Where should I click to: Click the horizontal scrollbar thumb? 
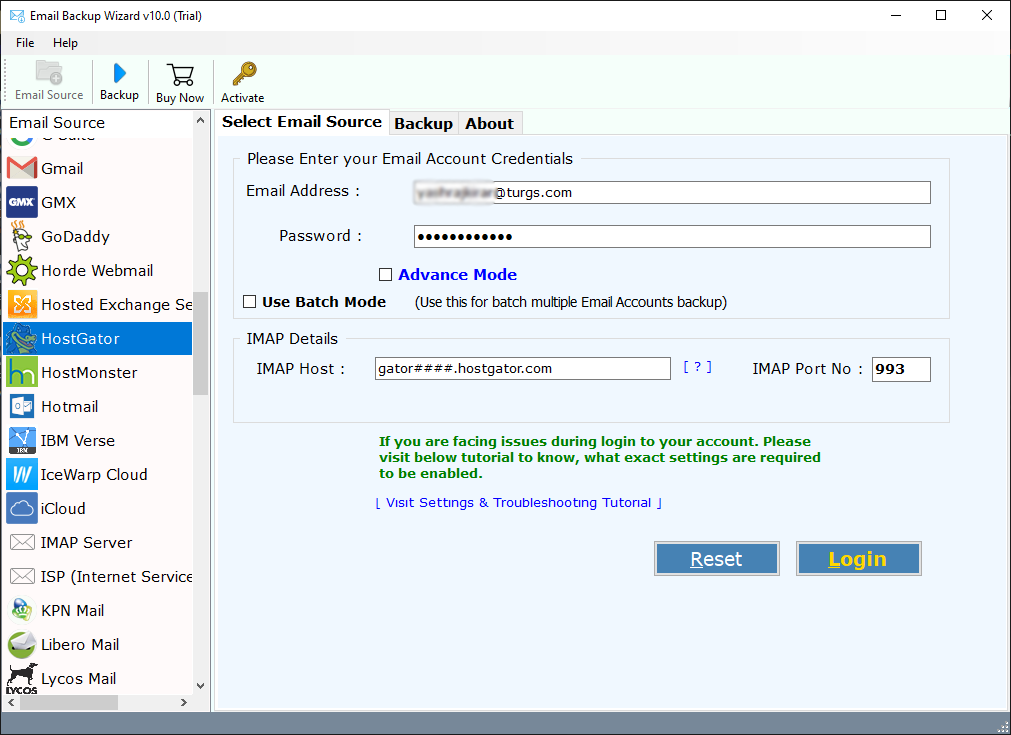68,702
